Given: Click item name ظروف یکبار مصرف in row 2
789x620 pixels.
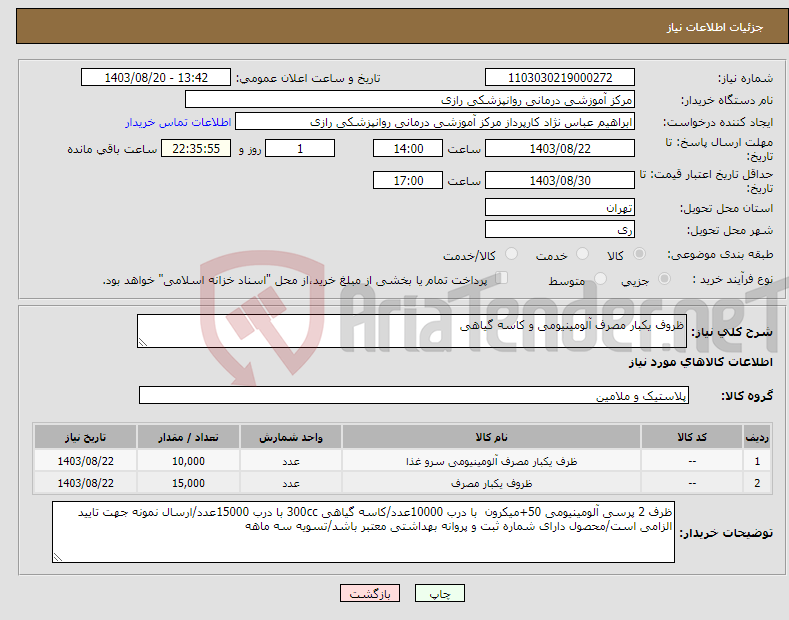Looking at the screenshot, I should (x=491, y=483).
